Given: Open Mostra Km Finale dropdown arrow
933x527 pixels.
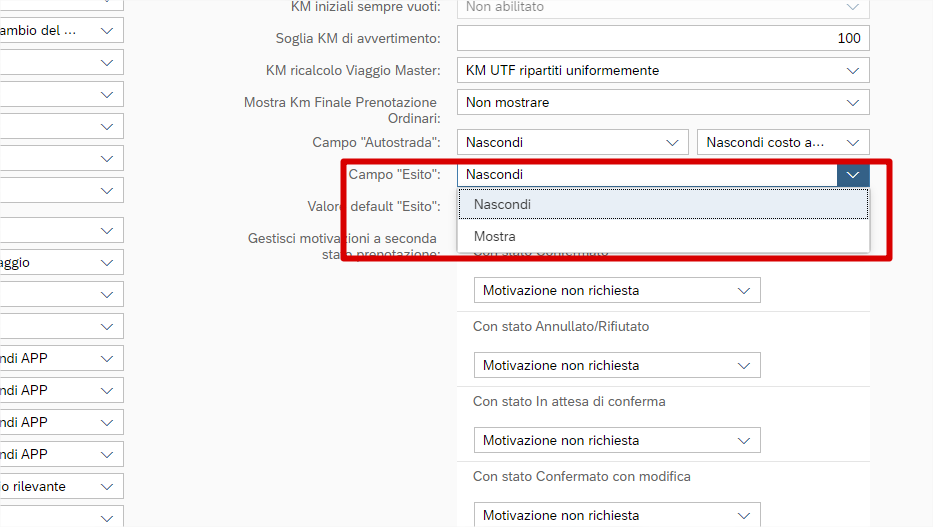Looking at the screenshot, I should click(x=852, y=102).
